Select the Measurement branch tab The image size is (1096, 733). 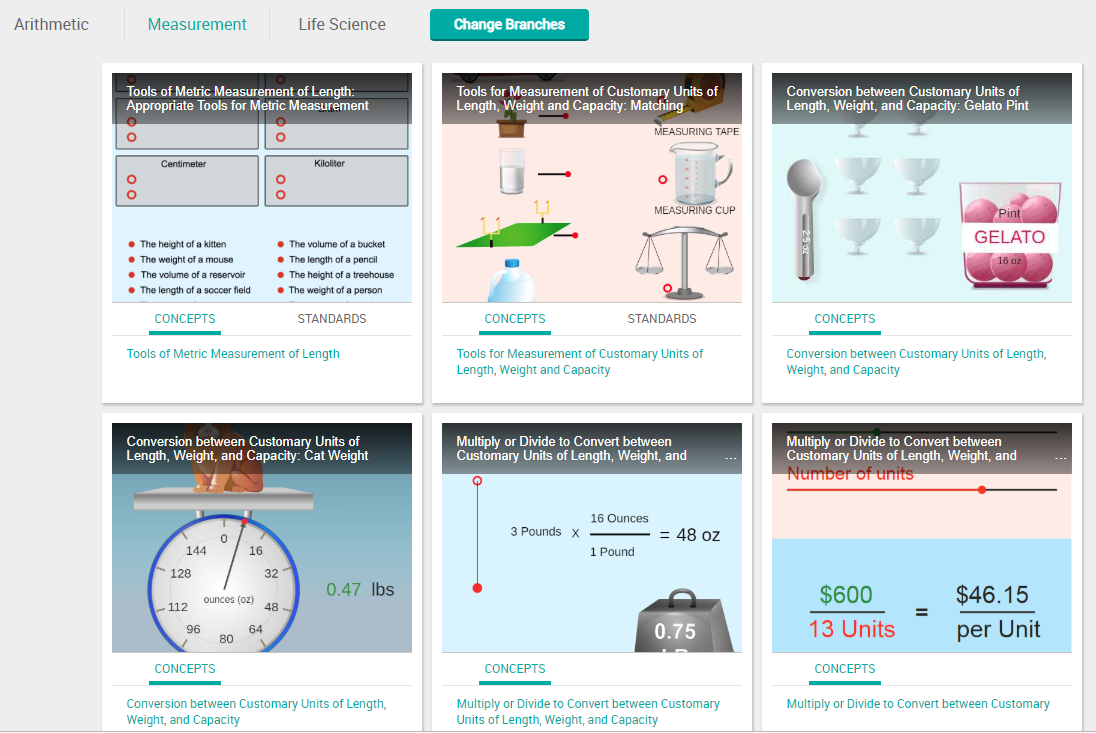(x=196, y=24)
